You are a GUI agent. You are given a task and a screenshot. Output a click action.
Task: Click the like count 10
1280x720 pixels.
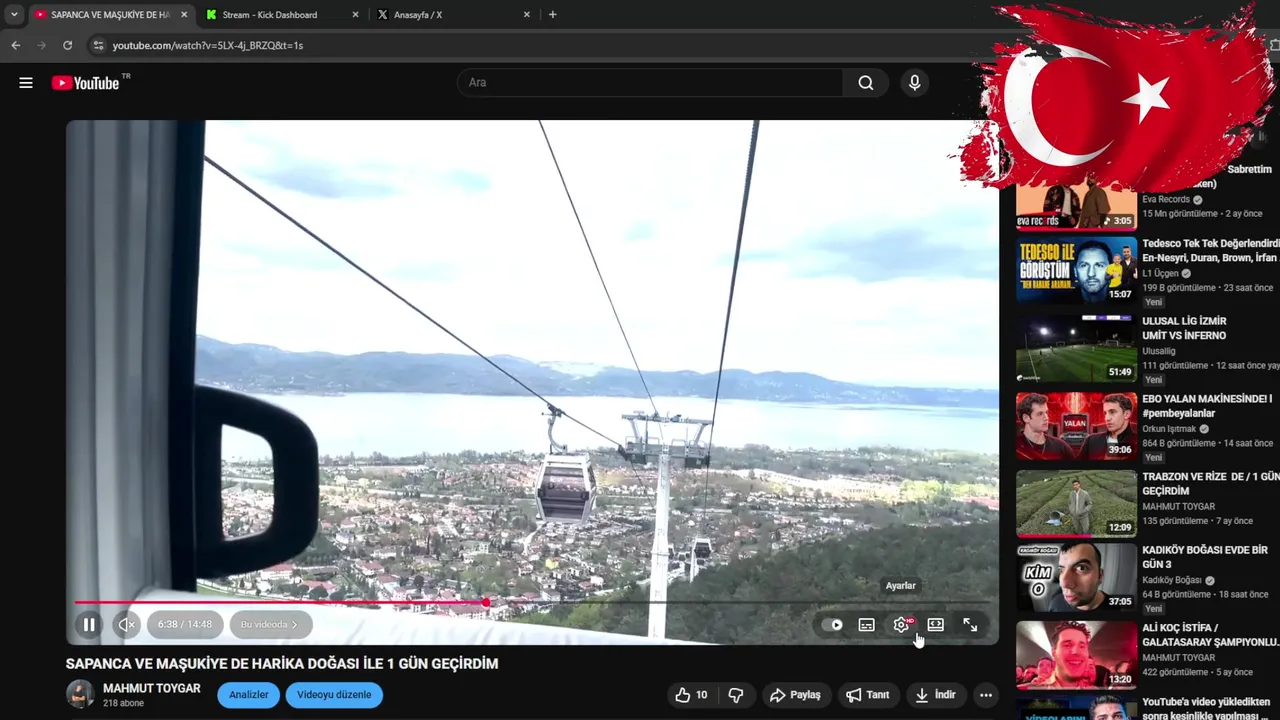701,695
